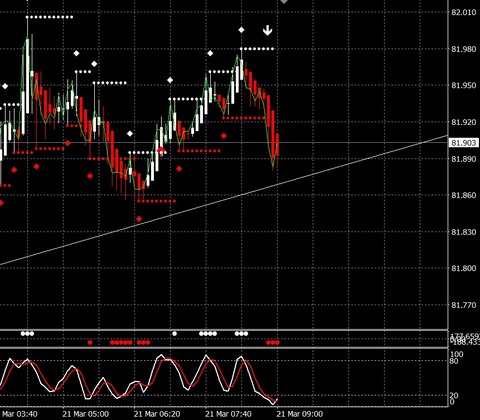Image resolution: width=480 pixels, height=420 pixels.
Task: Select the single red dot in indicator strip
Action: point(90,342)
